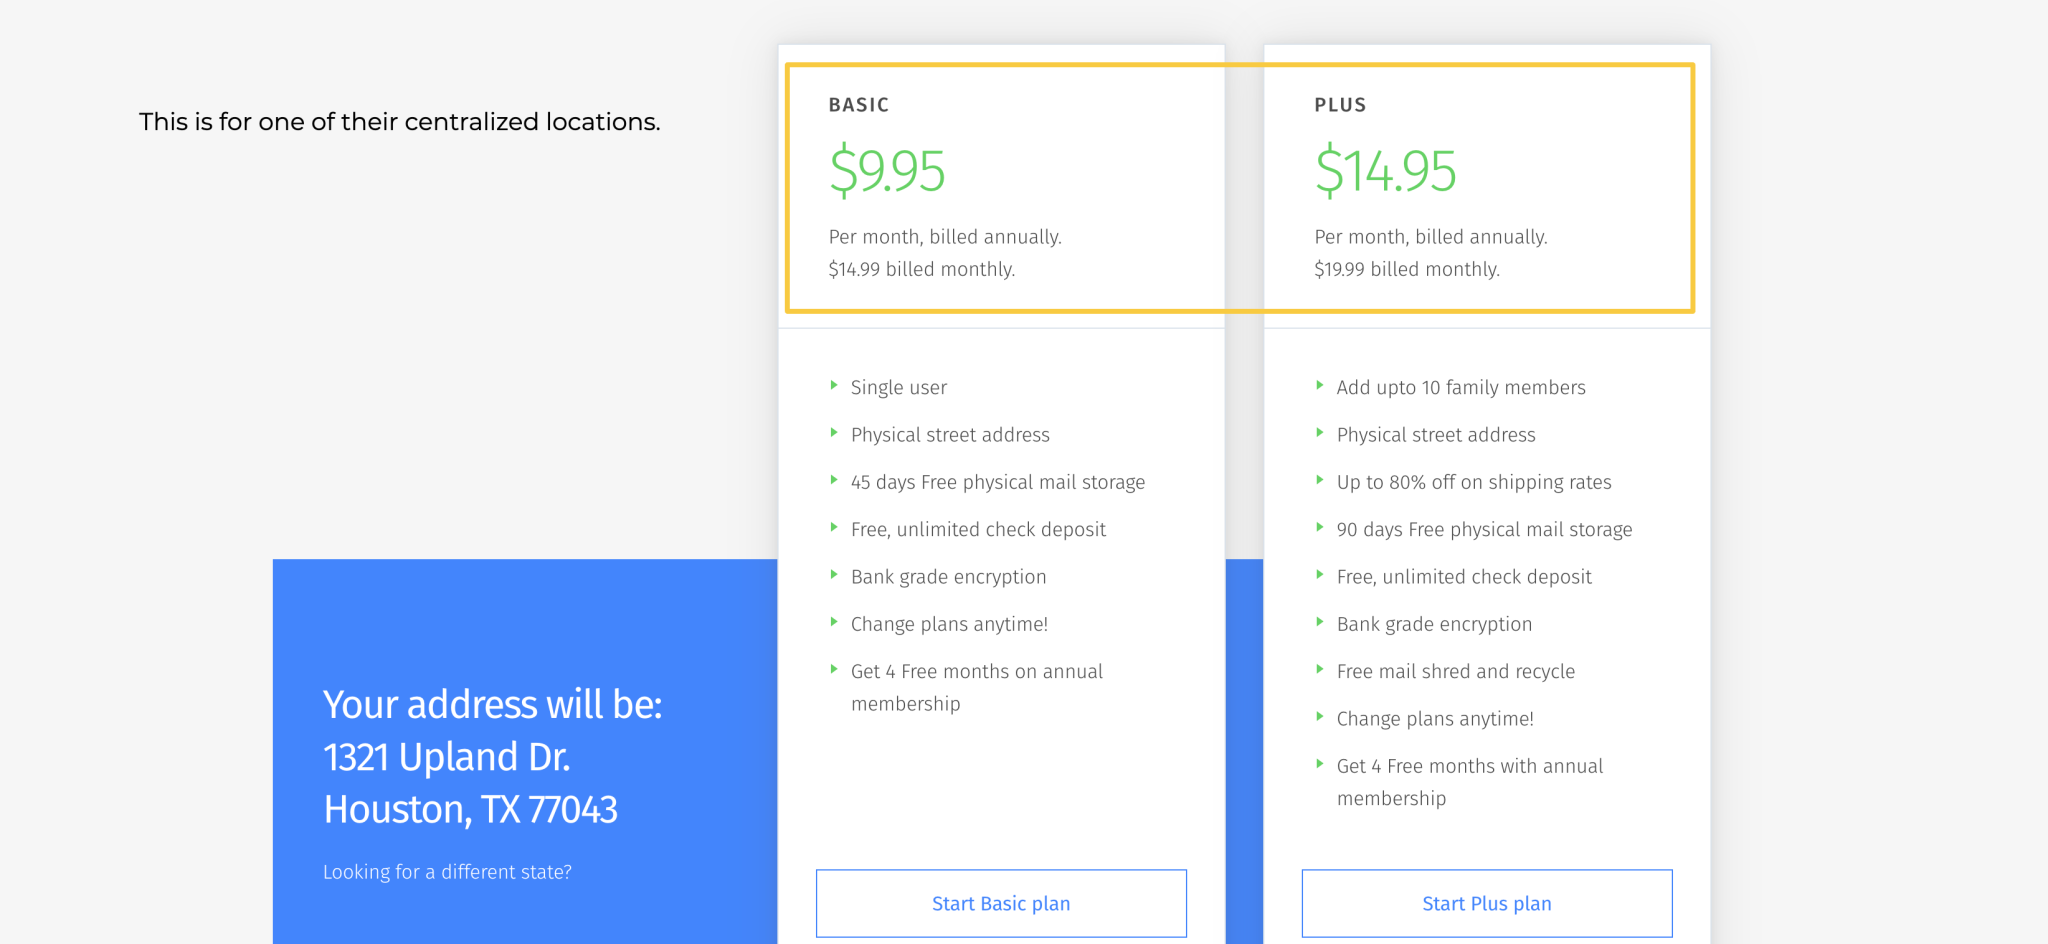Click the $9.95 price text

888,168
